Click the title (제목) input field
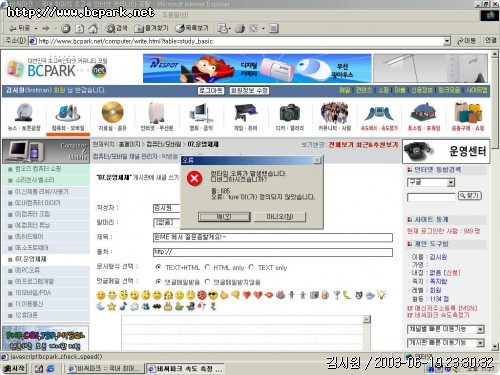 (x=273, y=237)
